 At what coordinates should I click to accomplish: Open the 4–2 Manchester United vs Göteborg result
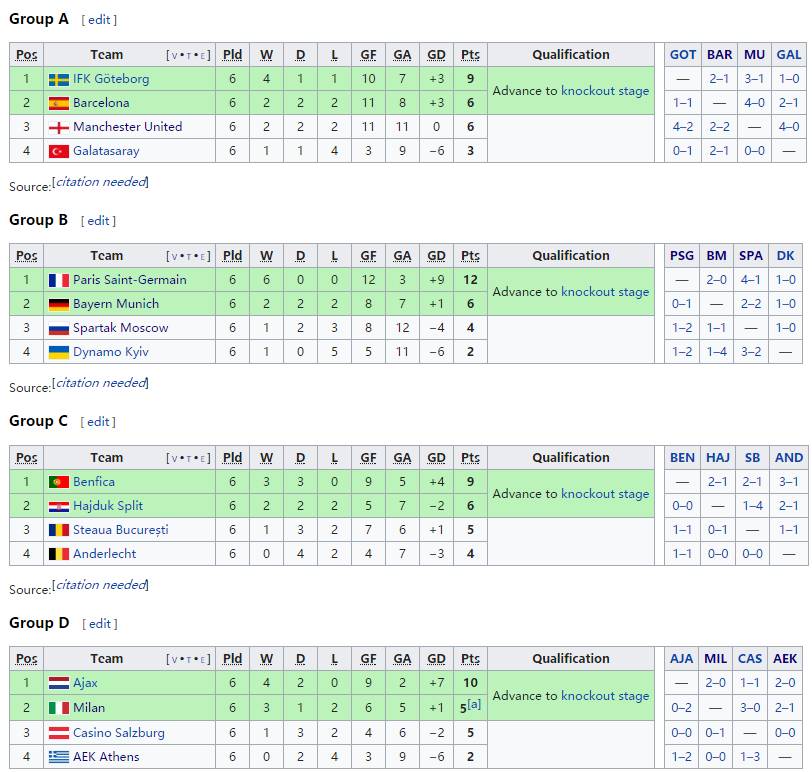tap(683, 127)
